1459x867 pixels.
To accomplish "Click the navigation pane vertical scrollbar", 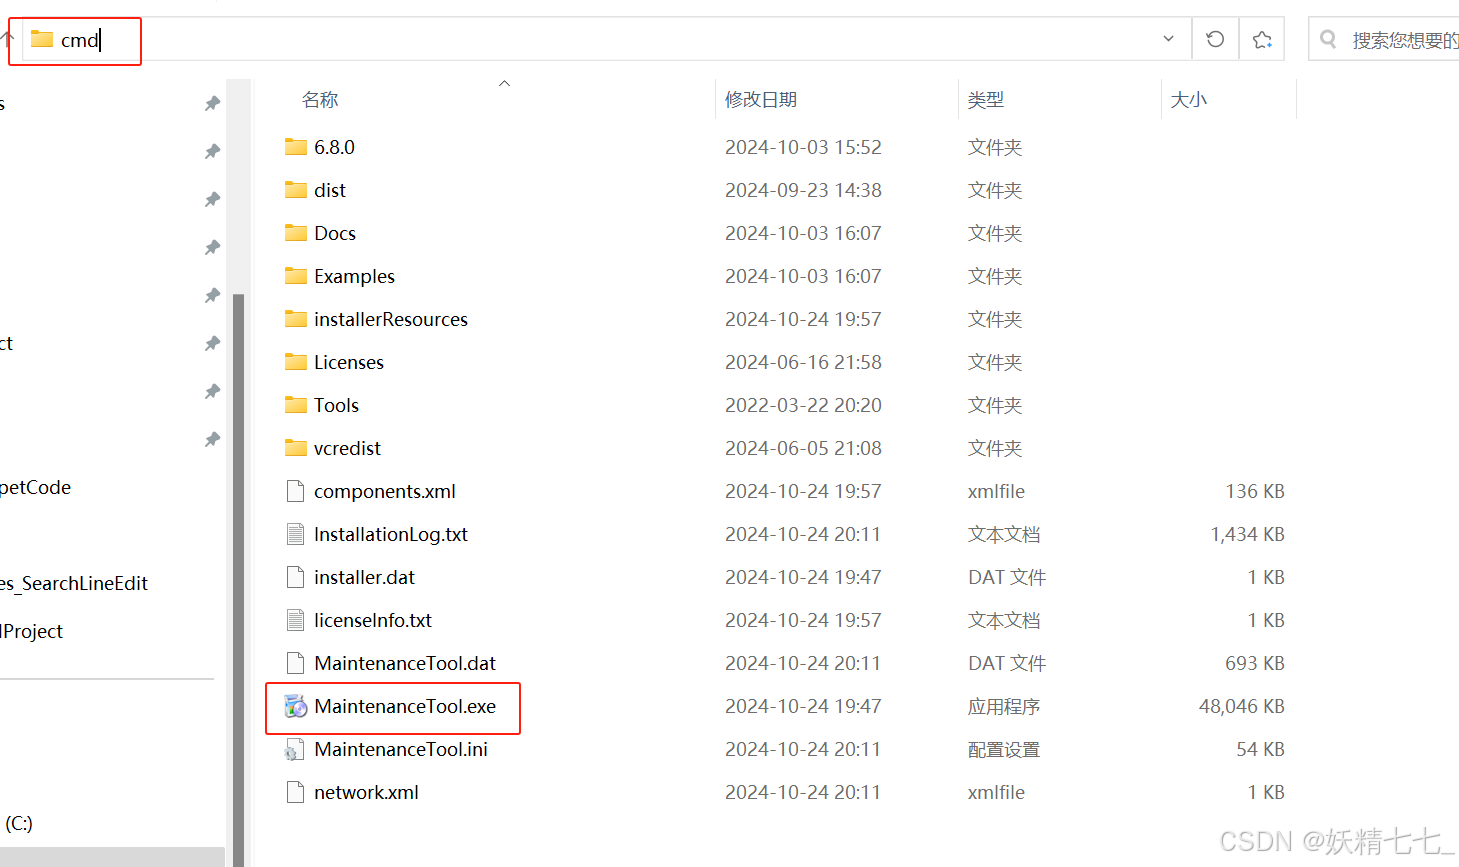I will 239,580.
